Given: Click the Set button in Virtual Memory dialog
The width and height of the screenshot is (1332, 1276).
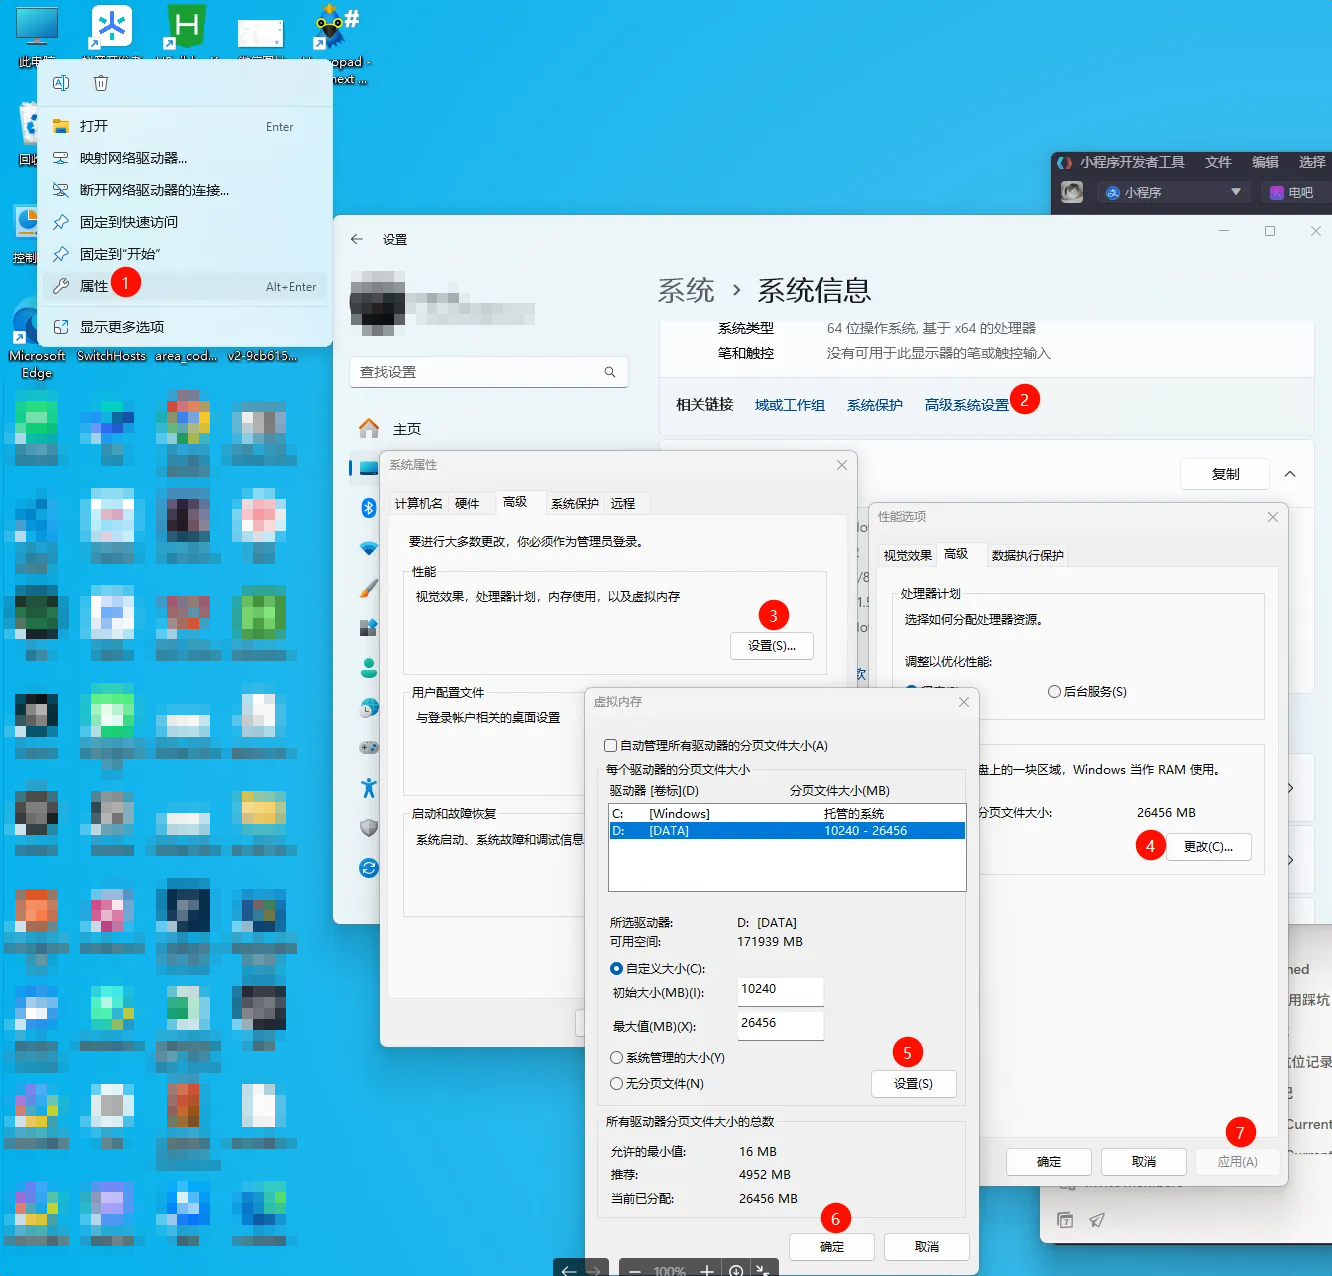Looking at the screenshot, I should pos(913,1084).
